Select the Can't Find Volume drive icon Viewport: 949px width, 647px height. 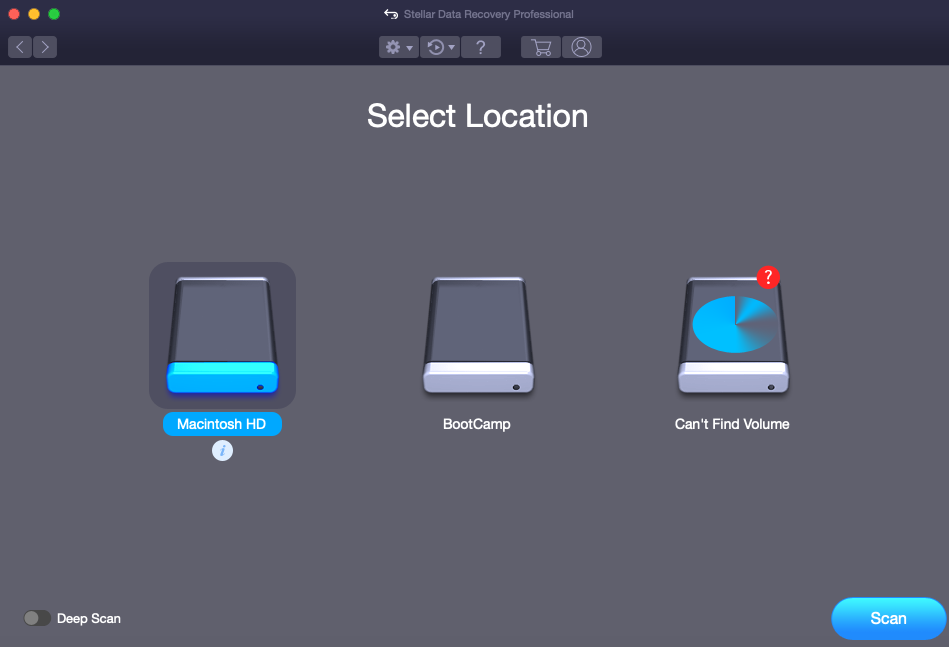pyautogui.click(x=733, y=335)
